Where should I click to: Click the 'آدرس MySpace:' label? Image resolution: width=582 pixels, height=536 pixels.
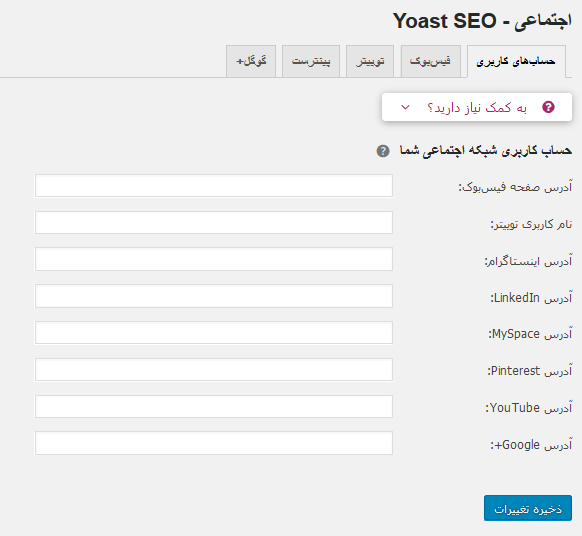[530, 334]
